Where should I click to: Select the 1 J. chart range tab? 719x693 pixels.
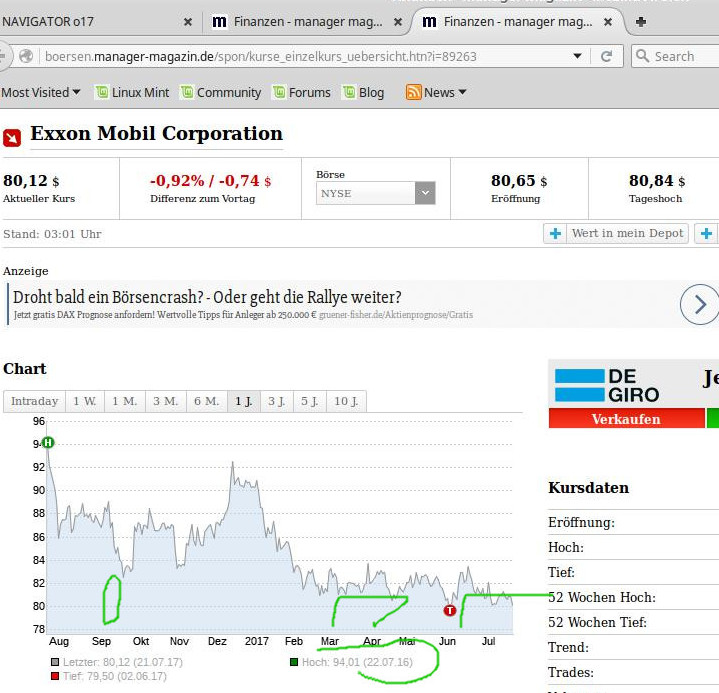coord(243,401)
